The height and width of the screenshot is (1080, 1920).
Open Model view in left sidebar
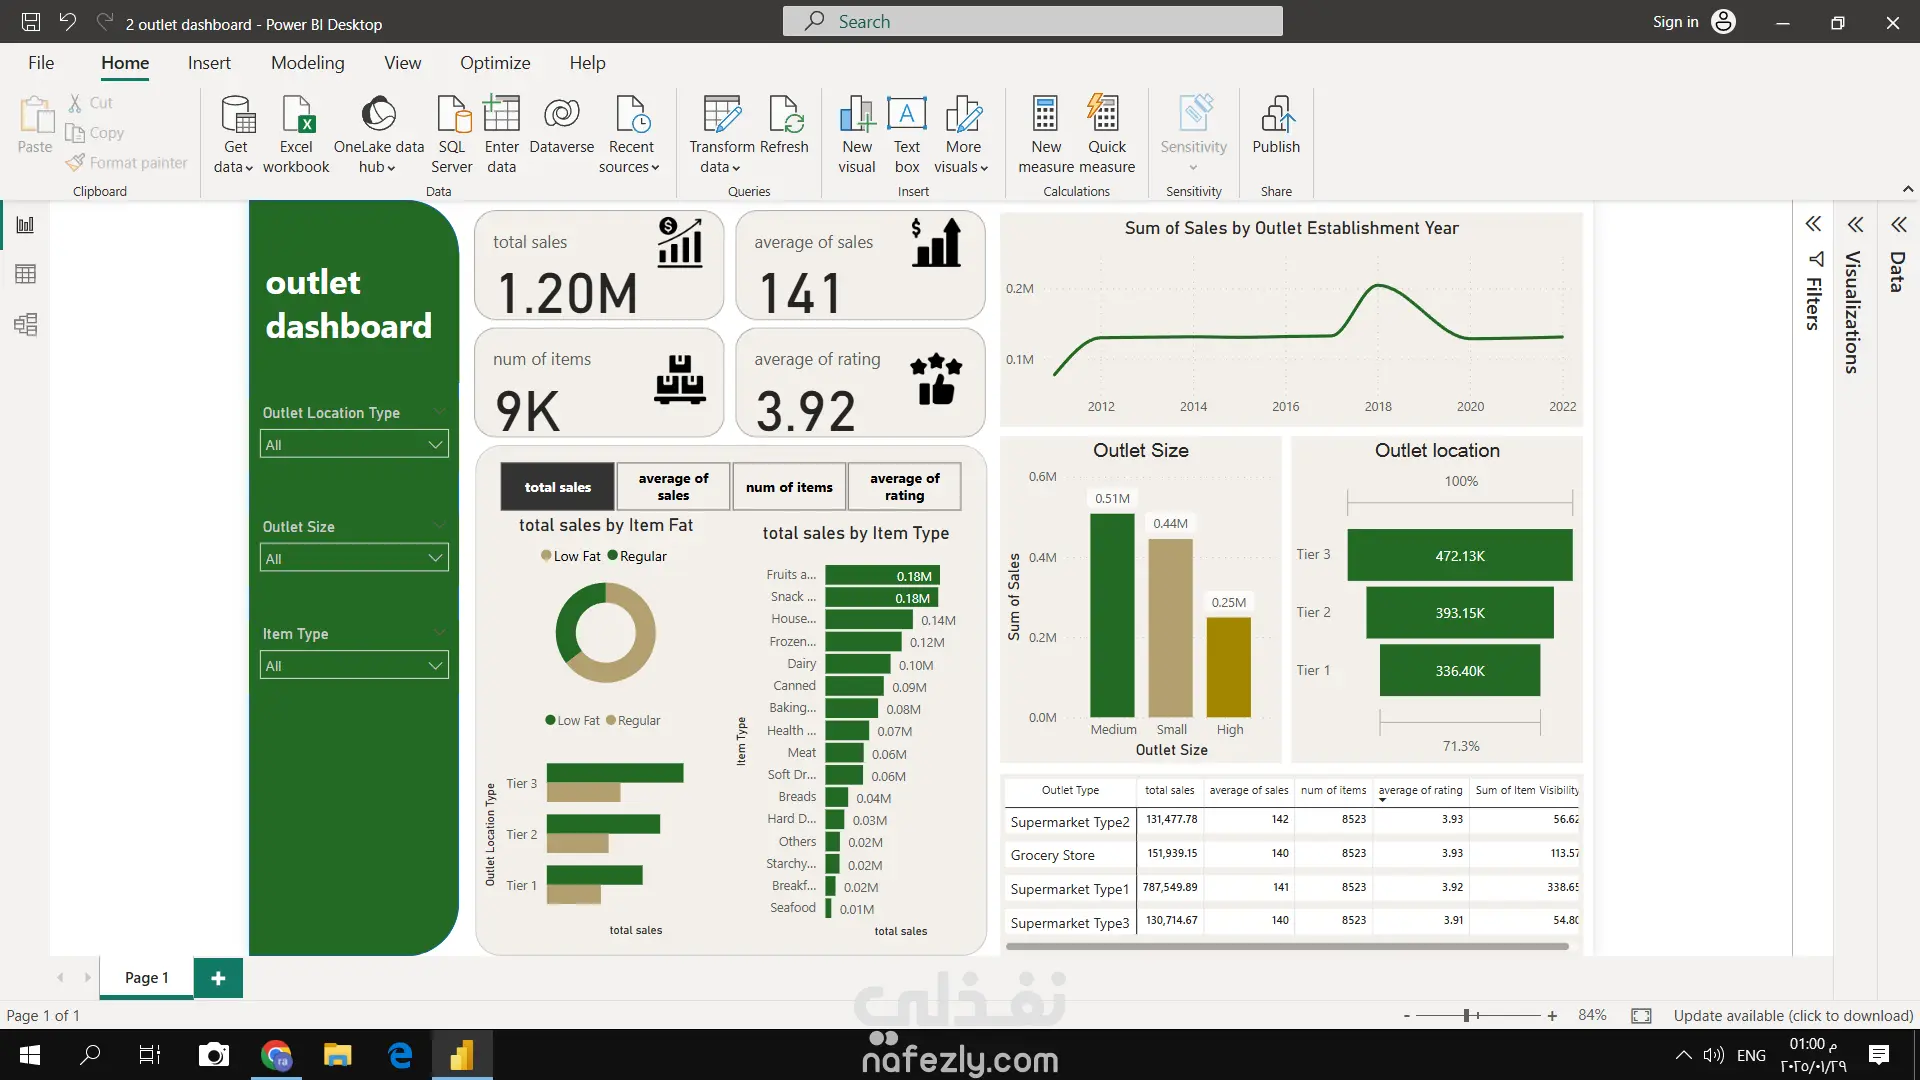[26, 324]
